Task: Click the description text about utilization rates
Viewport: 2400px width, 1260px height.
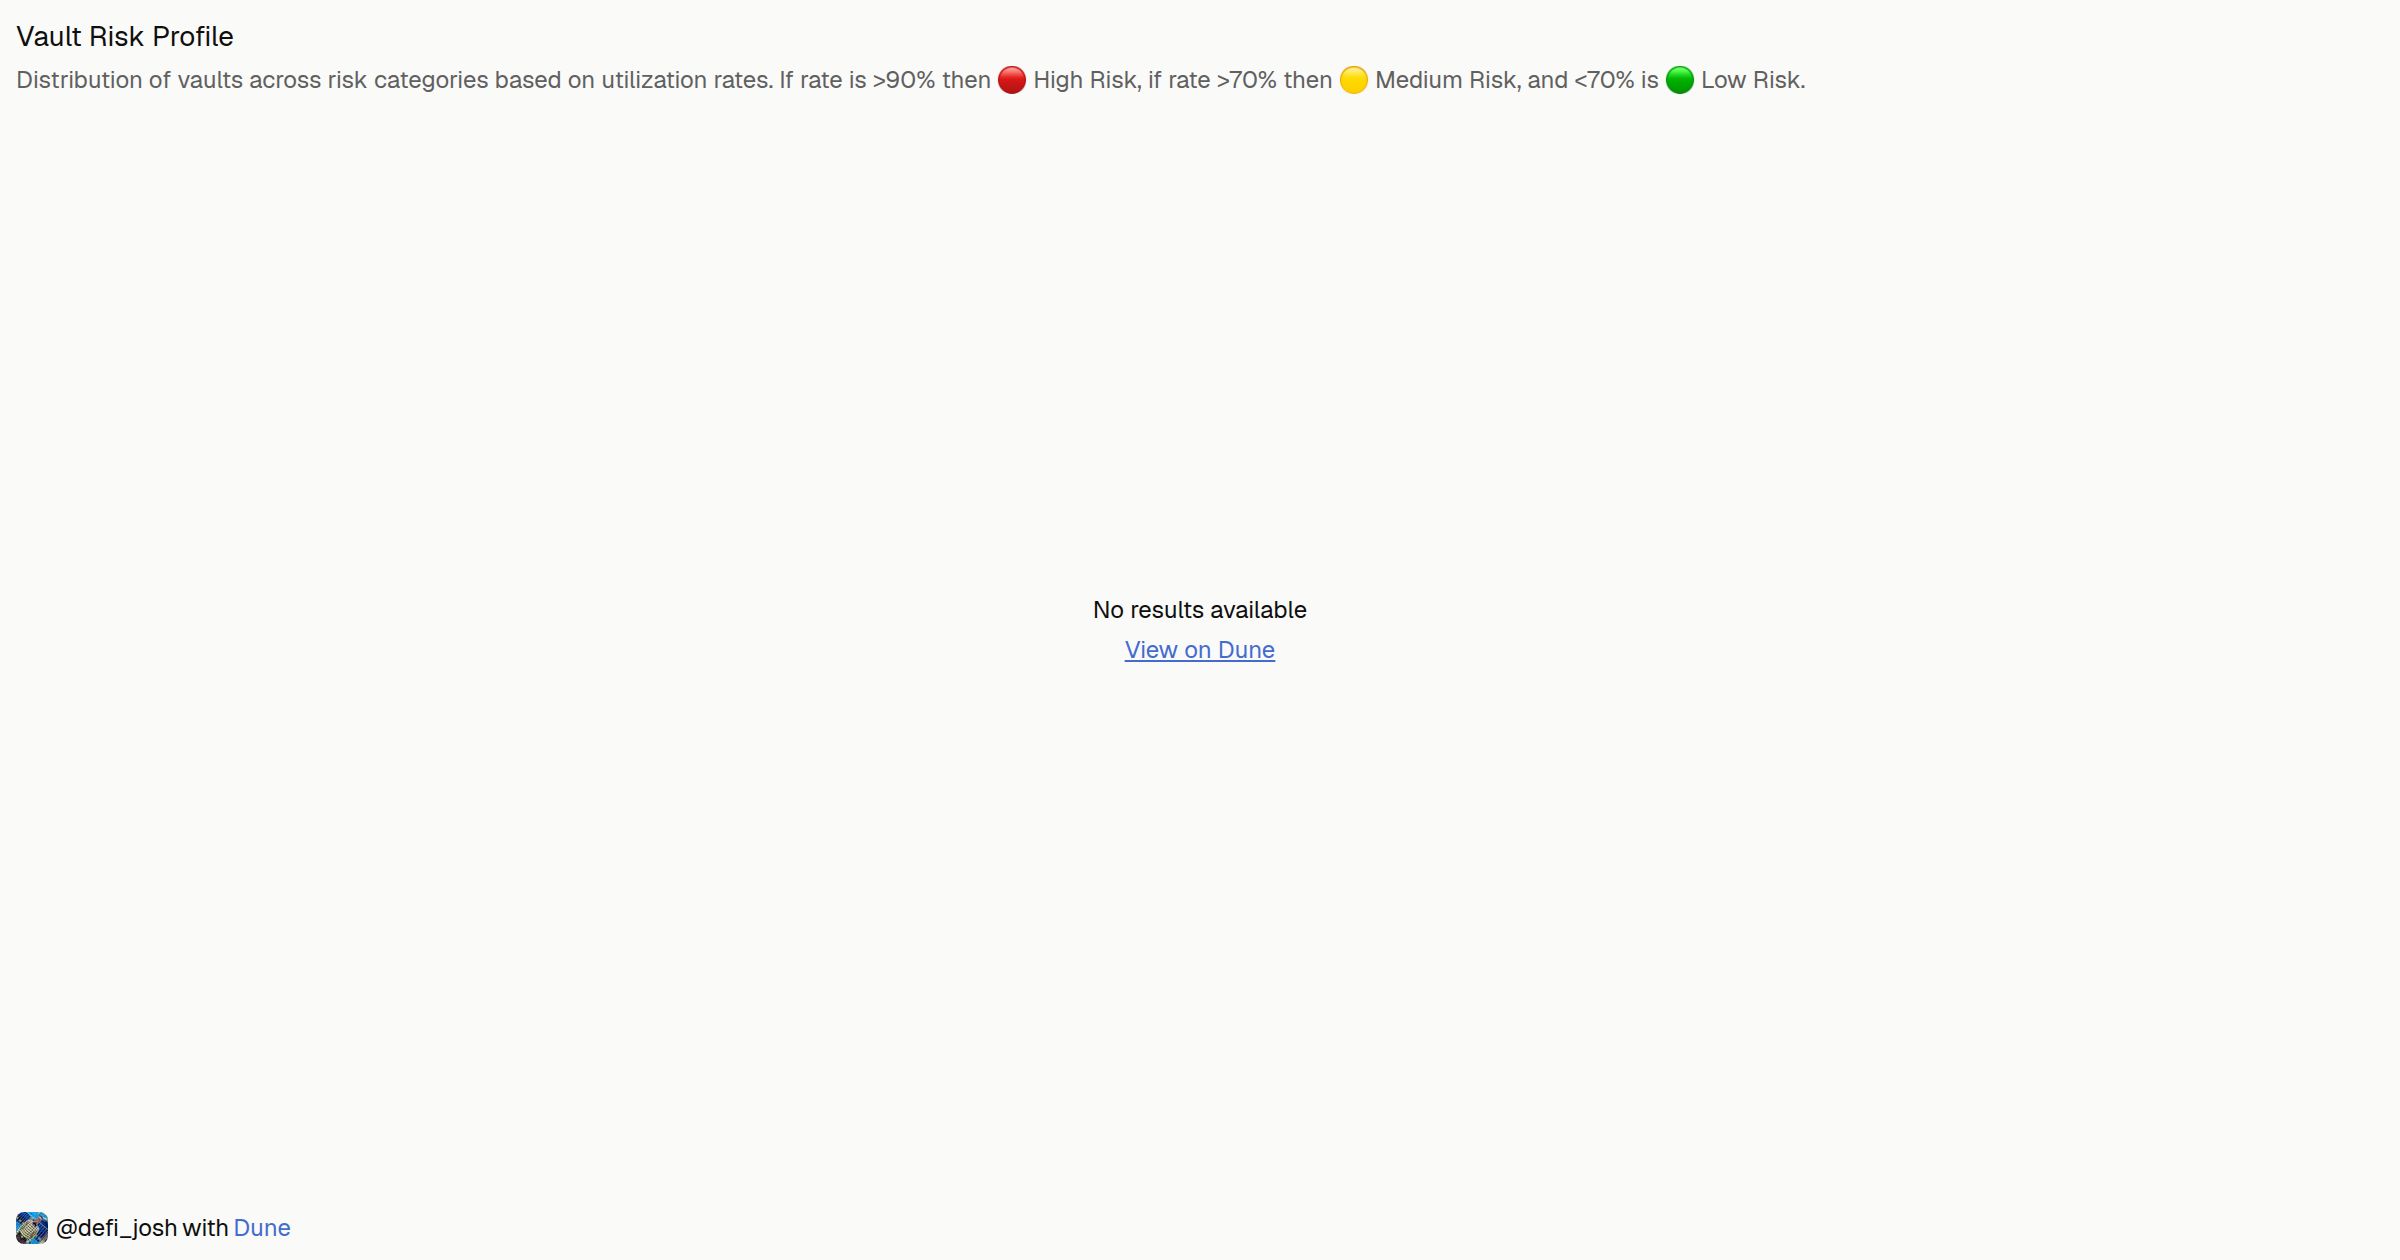Action: tap(911, 80)
